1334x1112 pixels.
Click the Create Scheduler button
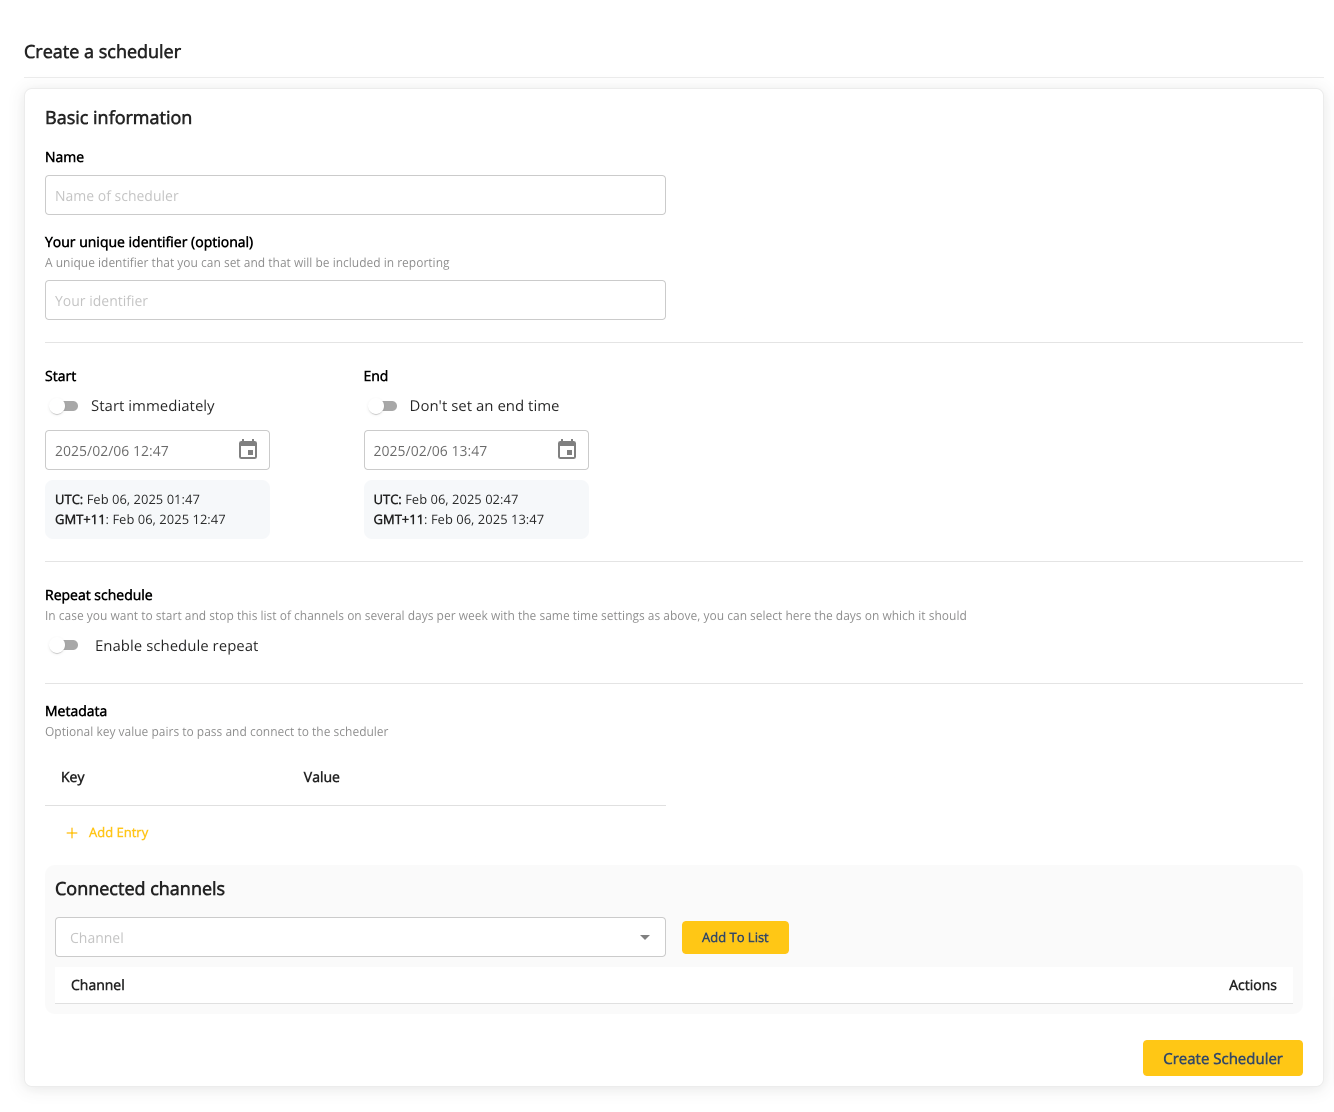click(1222, 1058)
